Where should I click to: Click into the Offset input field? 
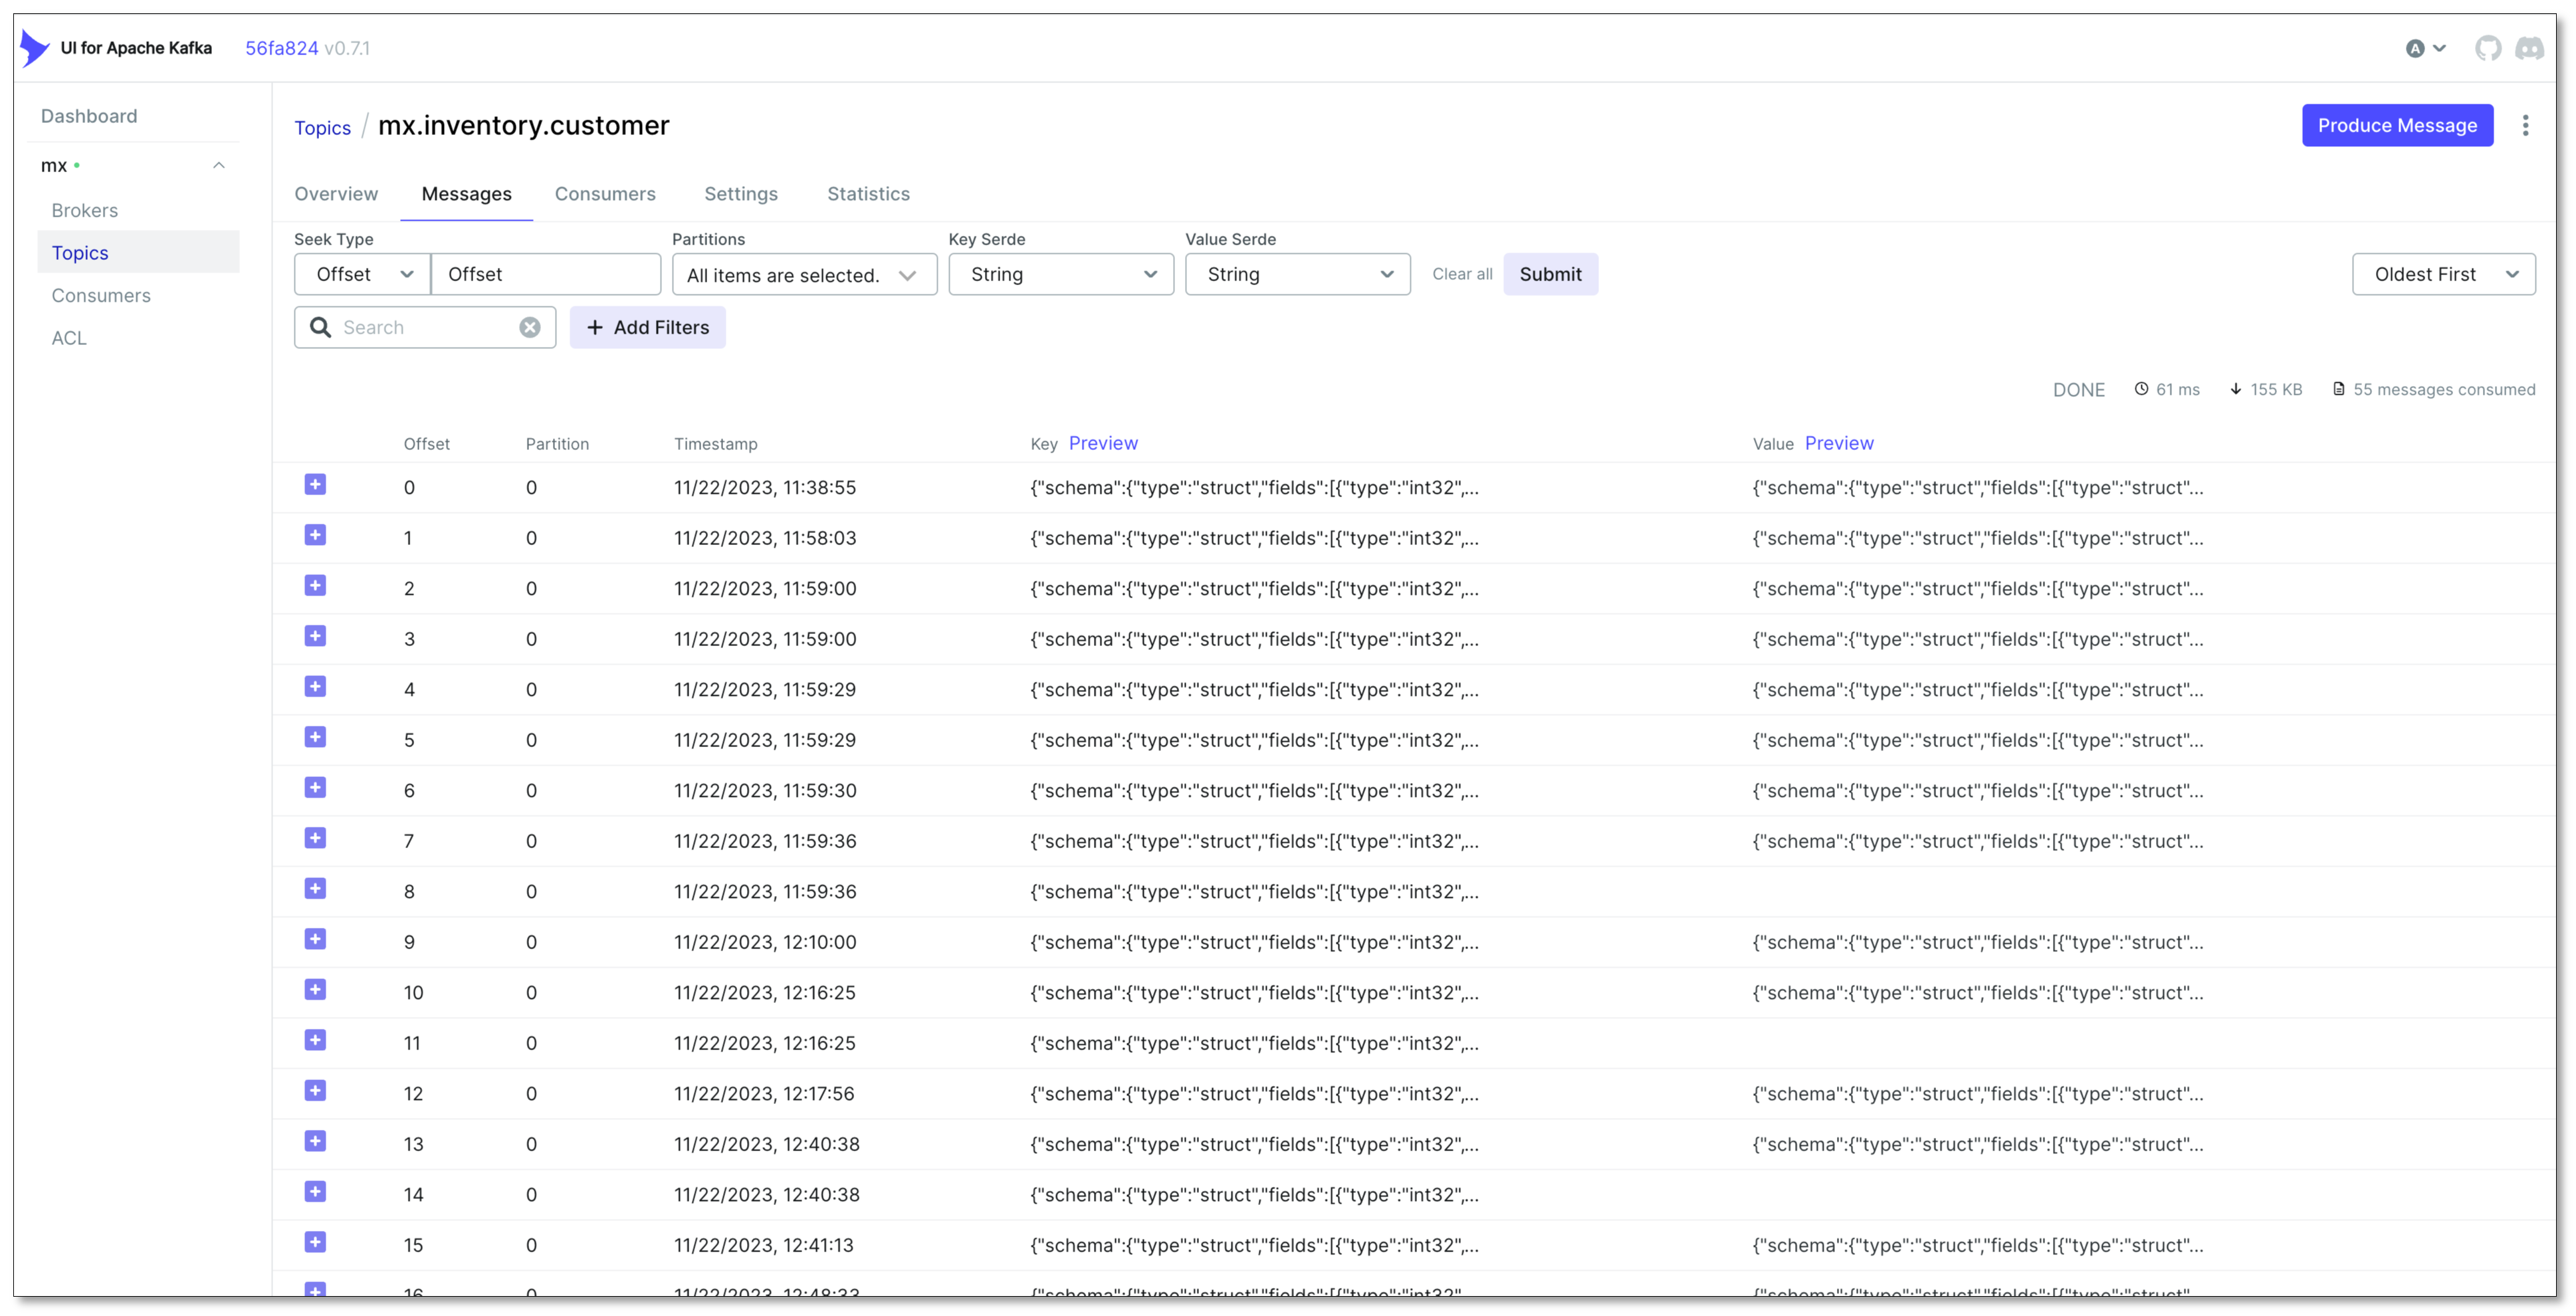546,274
